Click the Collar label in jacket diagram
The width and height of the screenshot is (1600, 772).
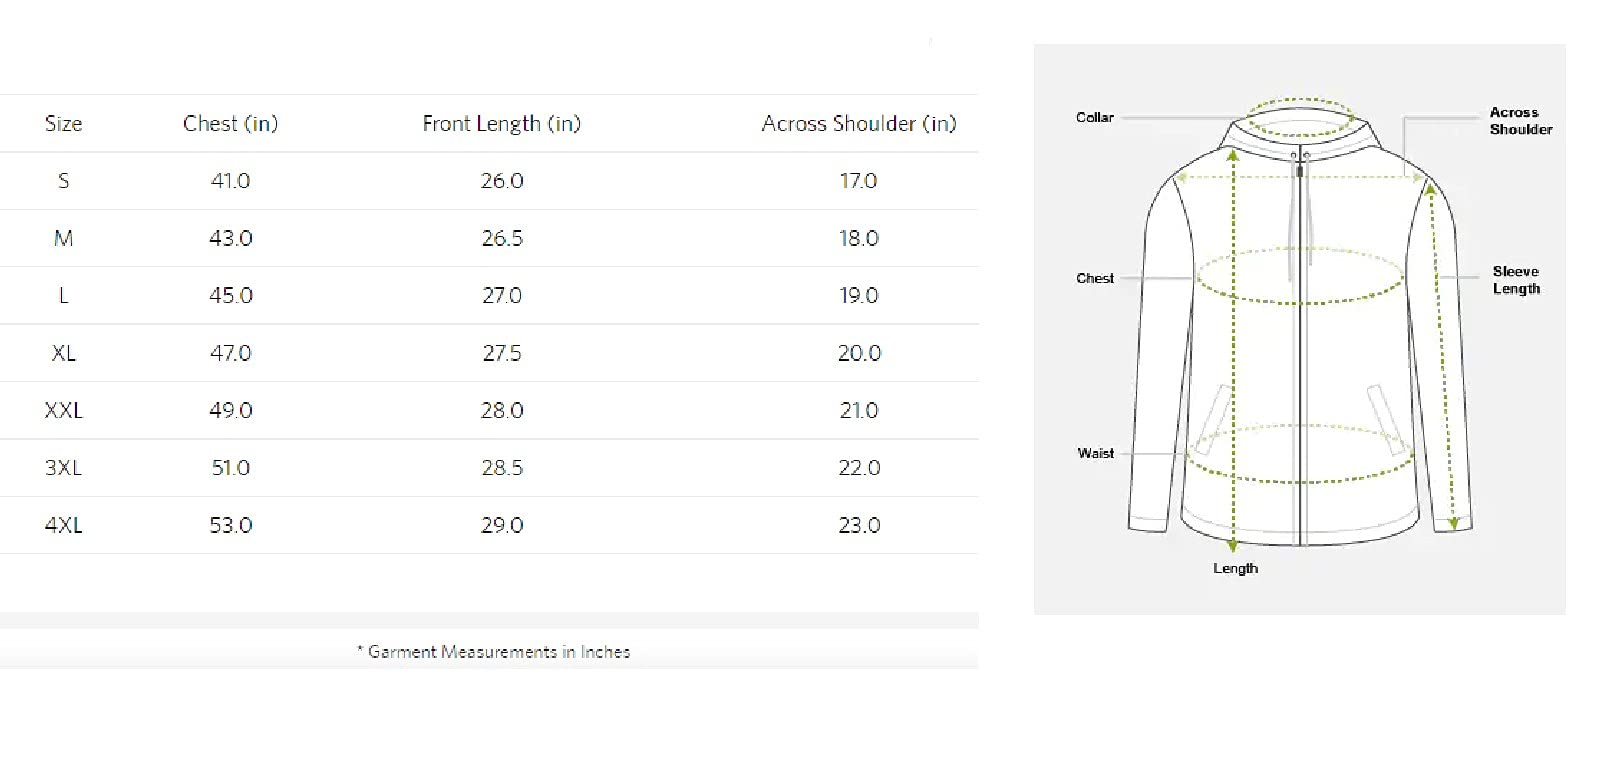[x=1094, y=117]
